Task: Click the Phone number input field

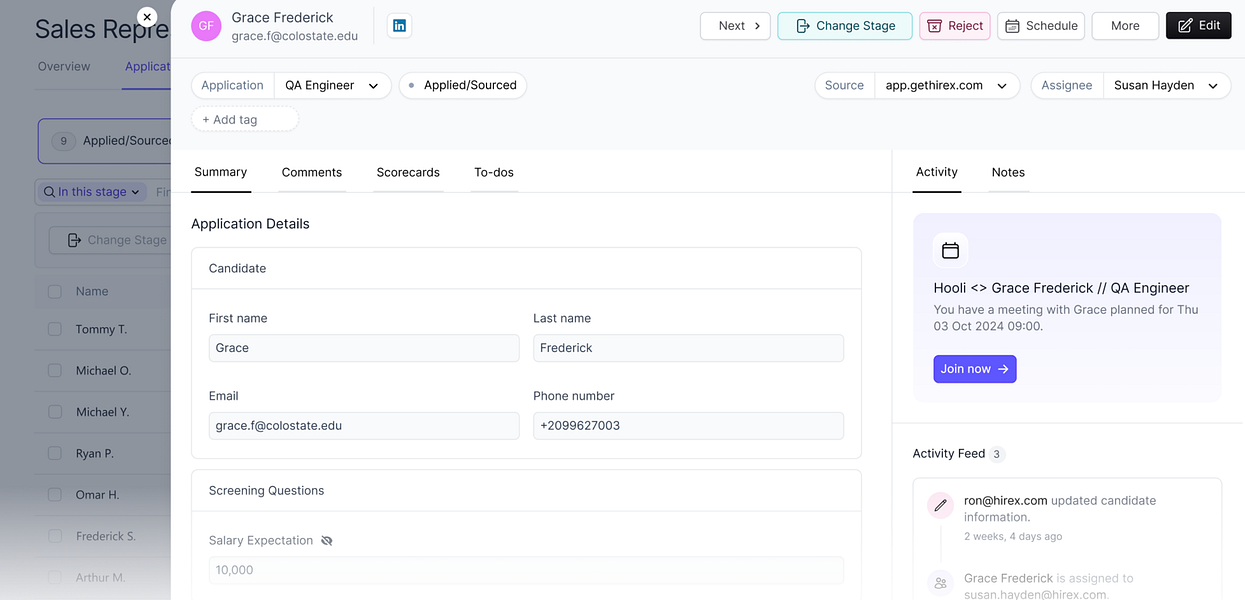Action: 688,425
